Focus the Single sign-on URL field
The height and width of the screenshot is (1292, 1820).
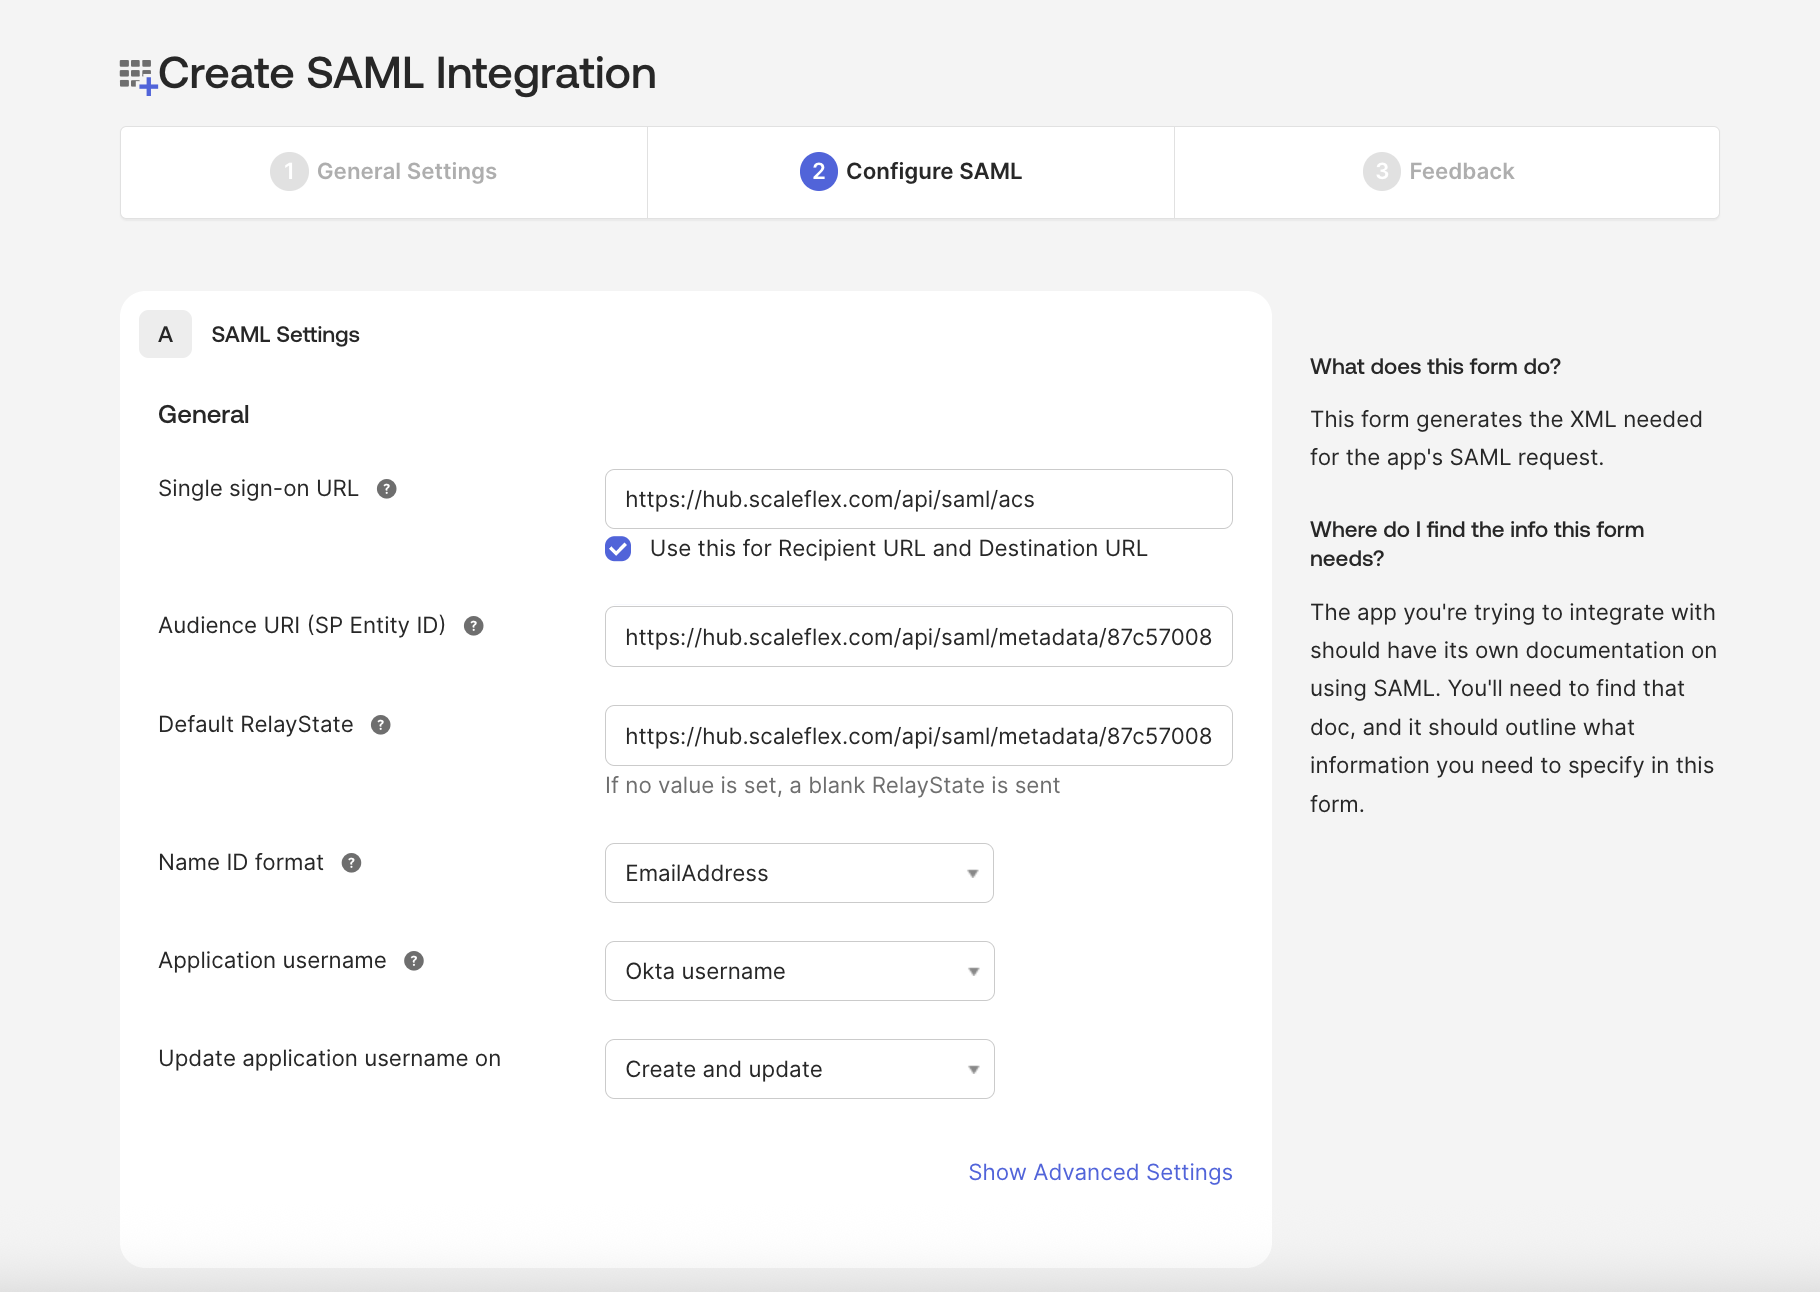coord(918,499)
